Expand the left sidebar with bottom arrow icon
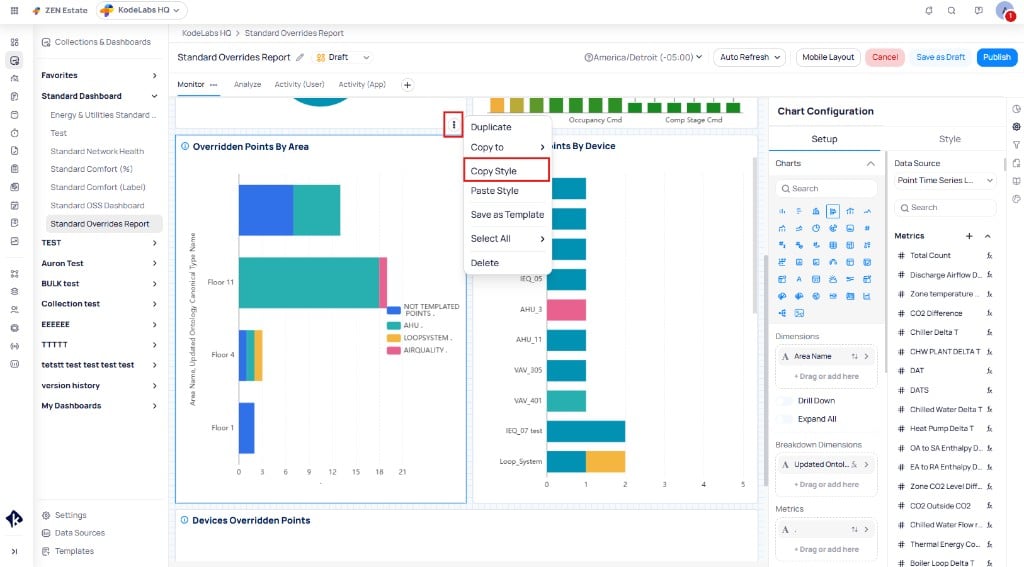Viewport: 1024px width, 567px height. tap(14, 551)
